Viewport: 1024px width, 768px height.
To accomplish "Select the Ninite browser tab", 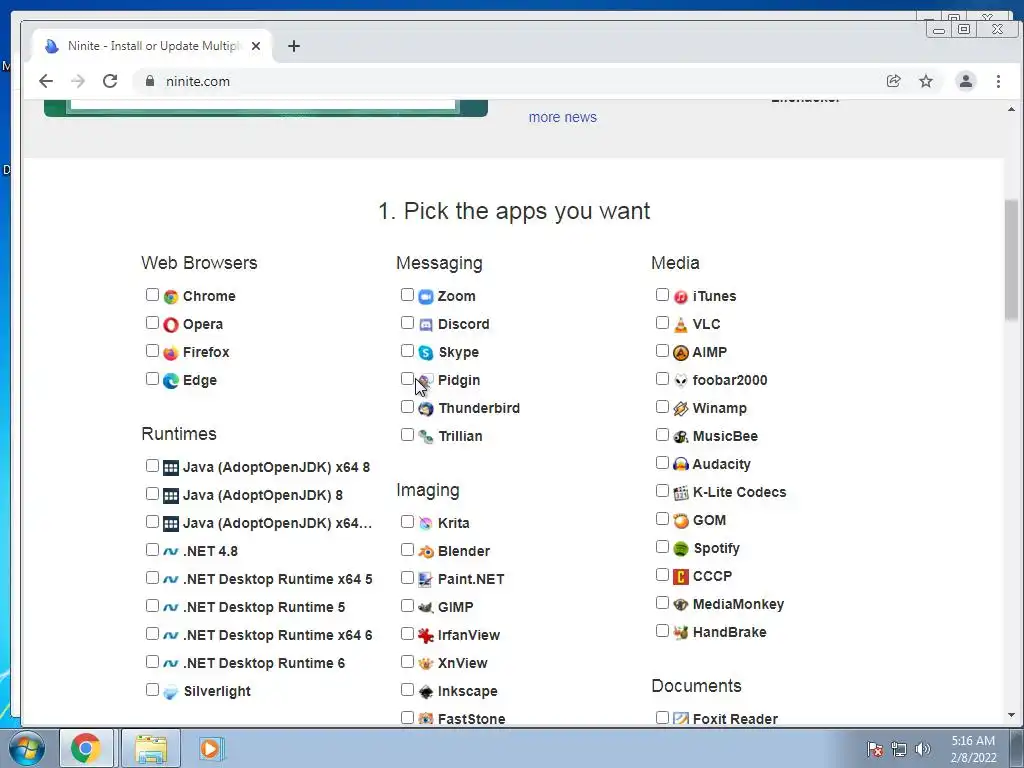I will (x=152, y=46).
